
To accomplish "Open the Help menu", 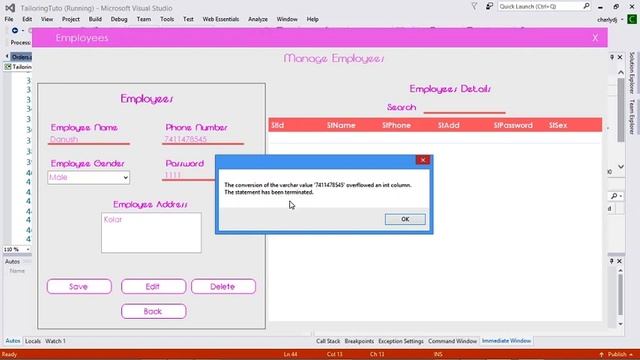I will pos(312,19).
